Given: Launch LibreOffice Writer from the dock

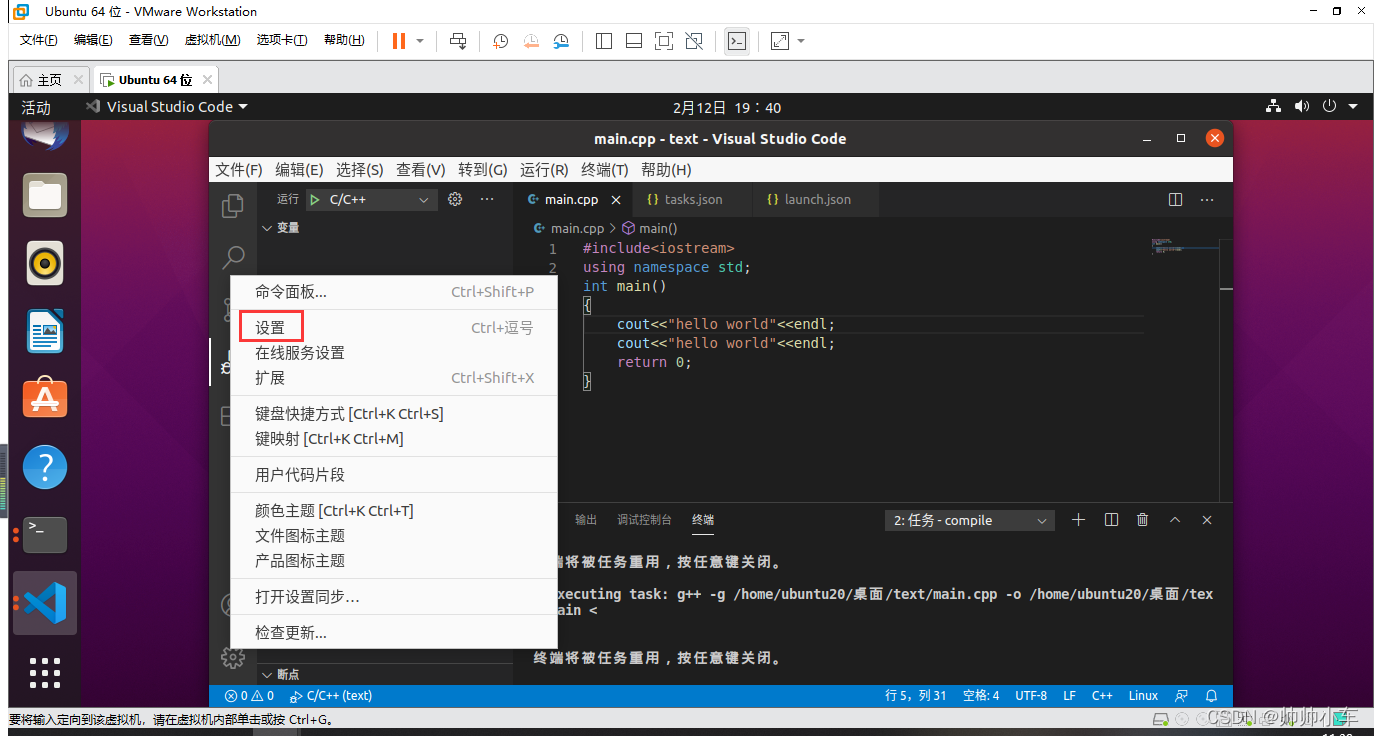Looking at the screenshot, I should click(x=45, y=331).
